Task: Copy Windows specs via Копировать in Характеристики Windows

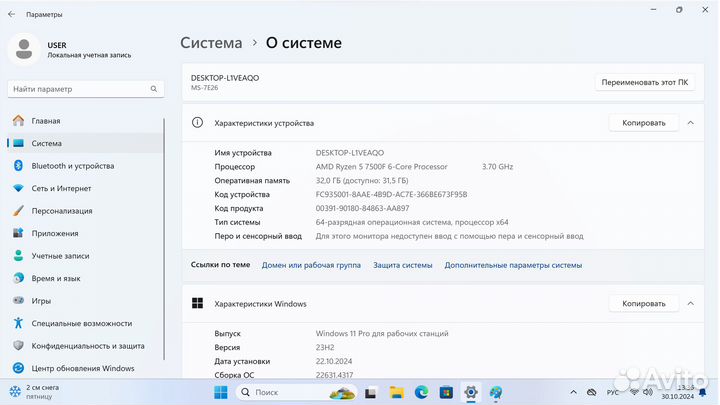Action: [x=643, y=304]
